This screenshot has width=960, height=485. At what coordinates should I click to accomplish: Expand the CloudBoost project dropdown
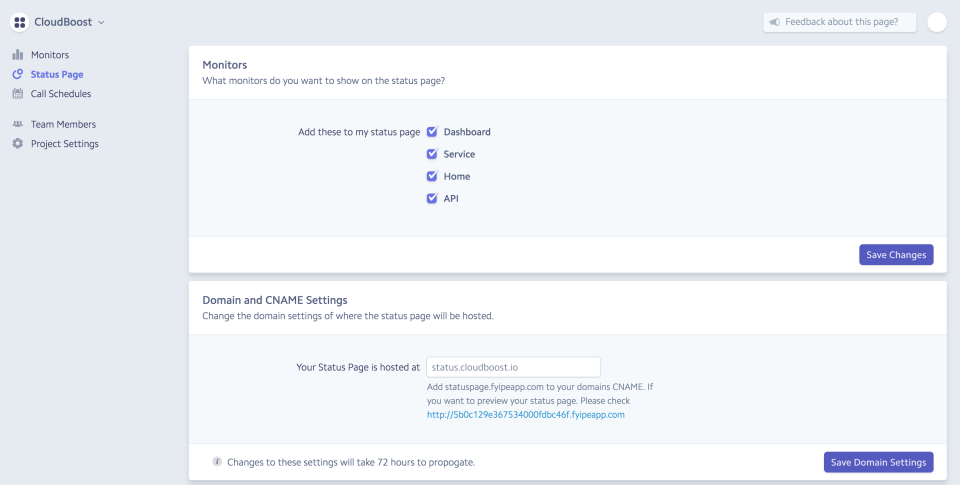101,22
